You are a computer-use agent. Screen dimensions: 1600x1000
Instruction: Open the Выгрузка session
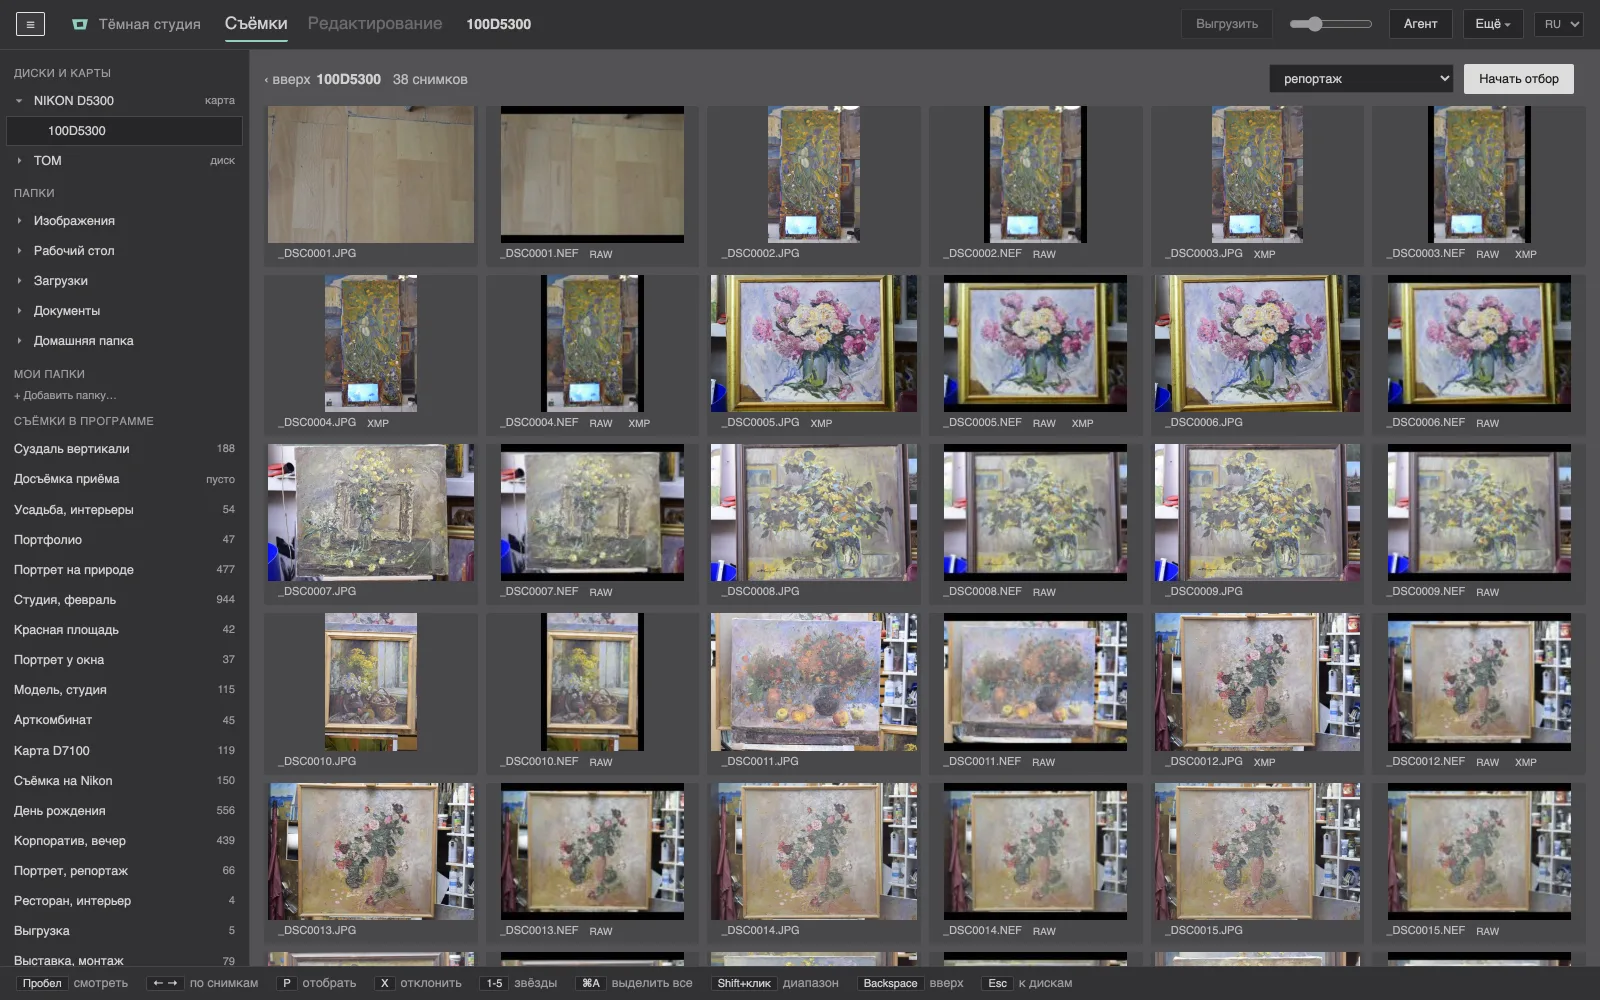click(x=124, y=931)
